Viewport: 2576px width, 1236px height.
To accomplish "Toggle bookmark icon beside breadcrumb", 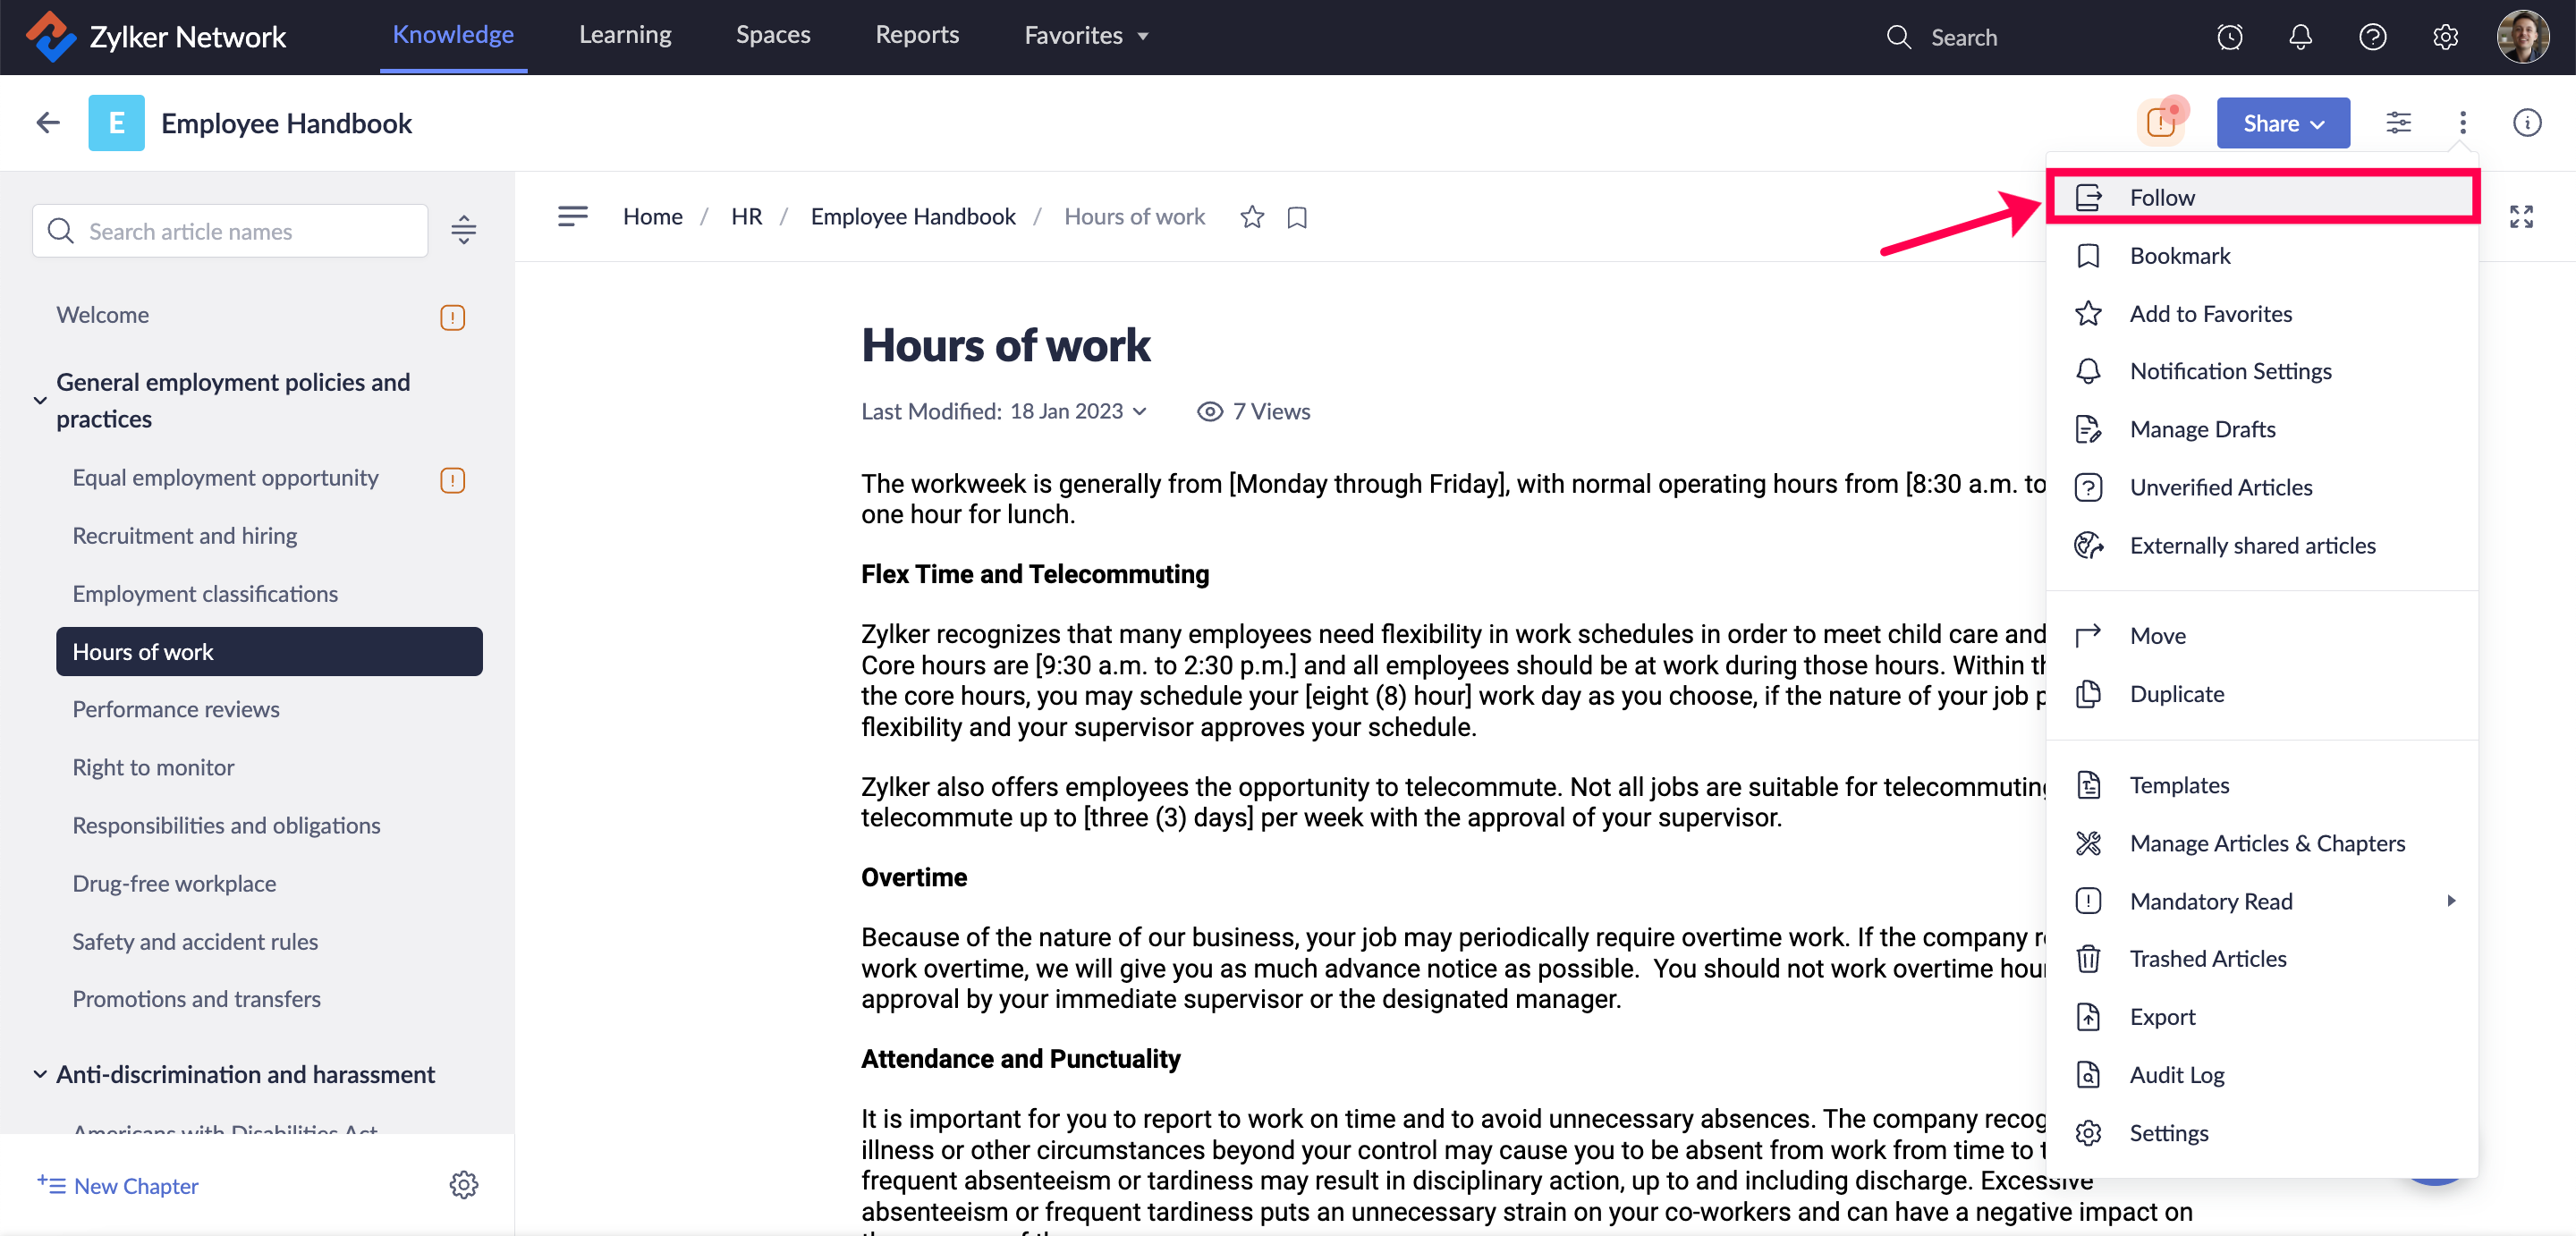I will point(1297,217).
